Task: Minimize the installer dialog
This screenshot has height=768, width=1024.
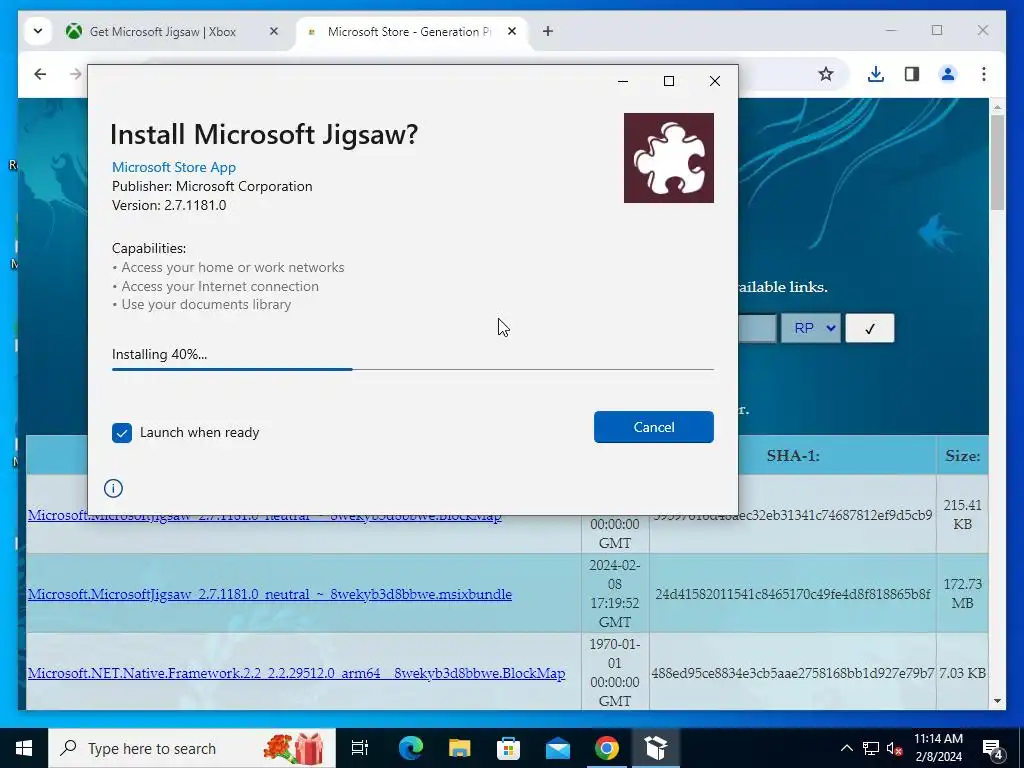Action: [623, 81]
